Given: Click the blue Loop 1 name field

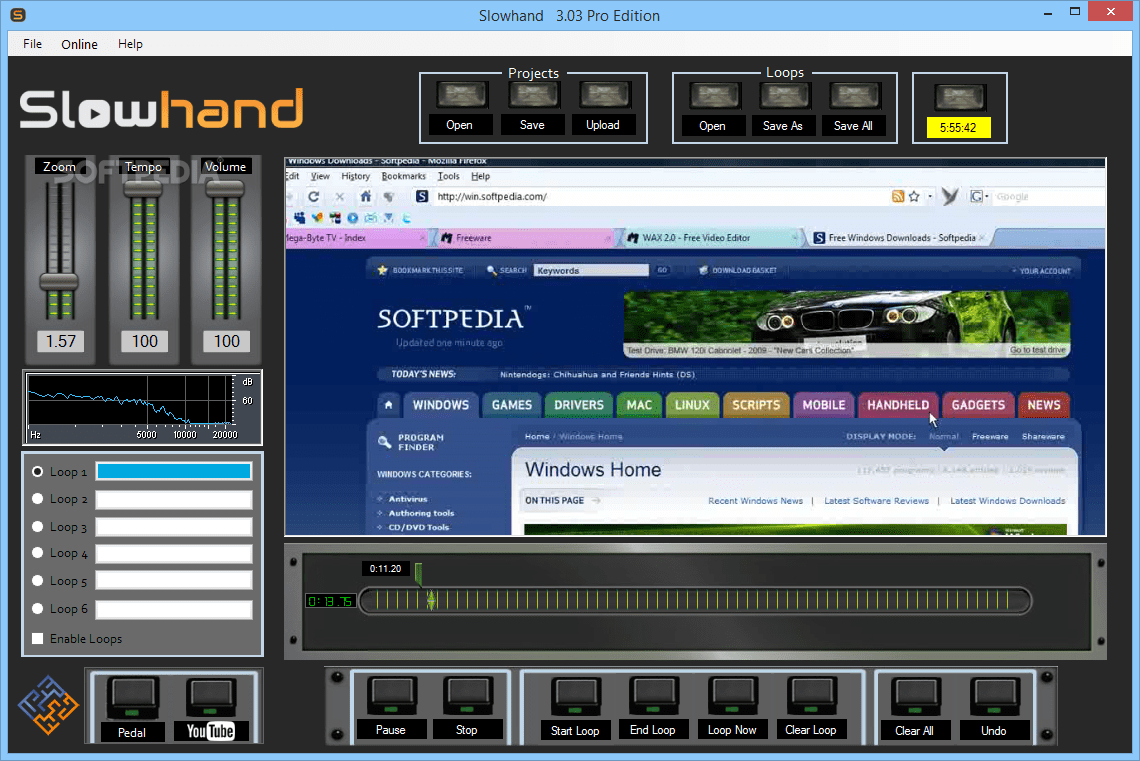Looking at the screenshot, I should tap(174, 471).
